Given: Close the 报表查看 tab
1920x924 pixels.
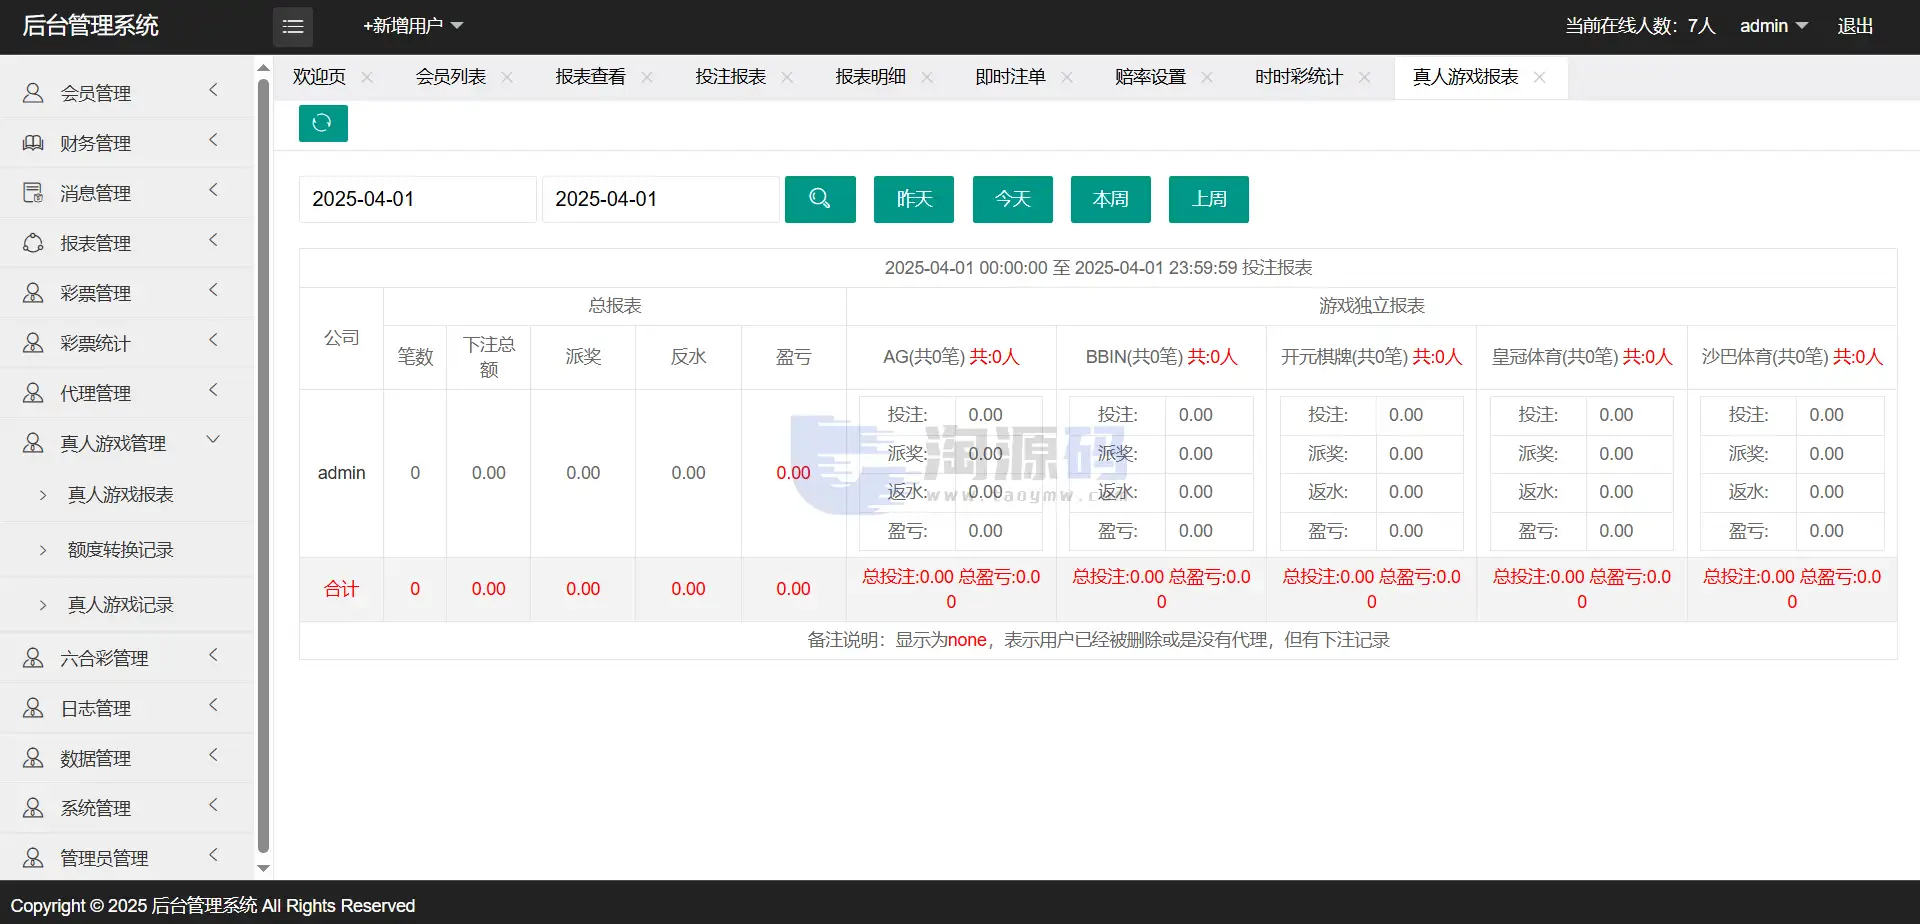Looking at the screenshot, I should [x=647, y=77].
